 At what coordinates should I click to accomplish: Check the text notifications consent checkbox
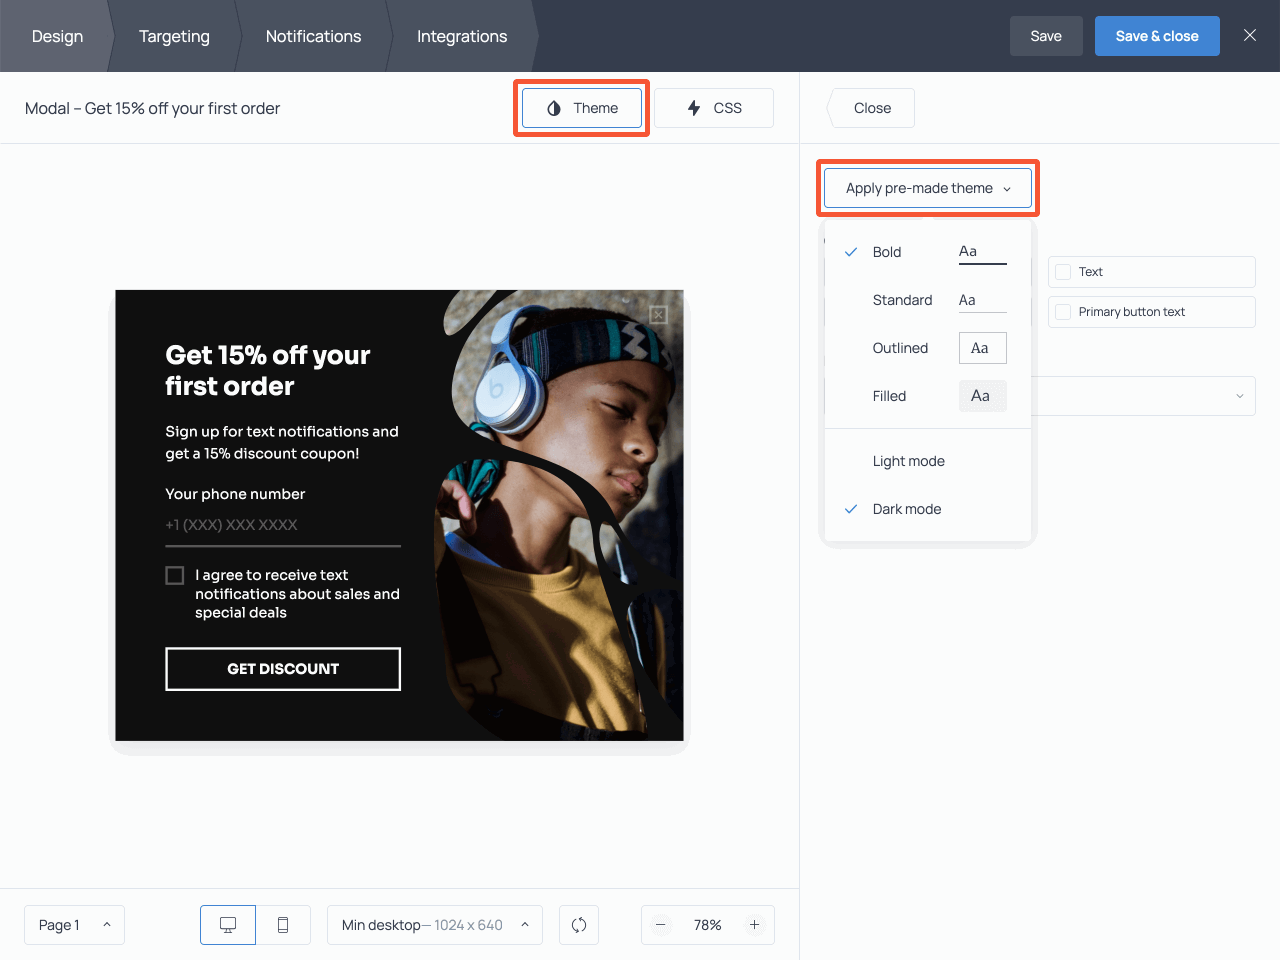[x=175, y=575]
